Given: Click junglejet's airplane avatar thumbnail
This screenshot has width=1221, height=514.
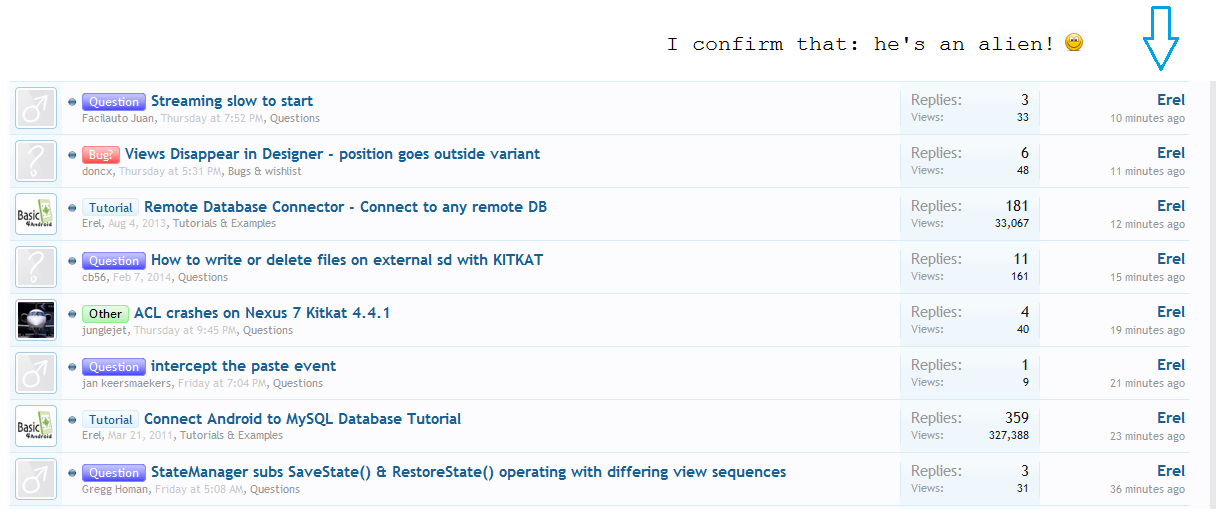Looking at the screenshot, I should pyautogui.click(x=36, y=320).
